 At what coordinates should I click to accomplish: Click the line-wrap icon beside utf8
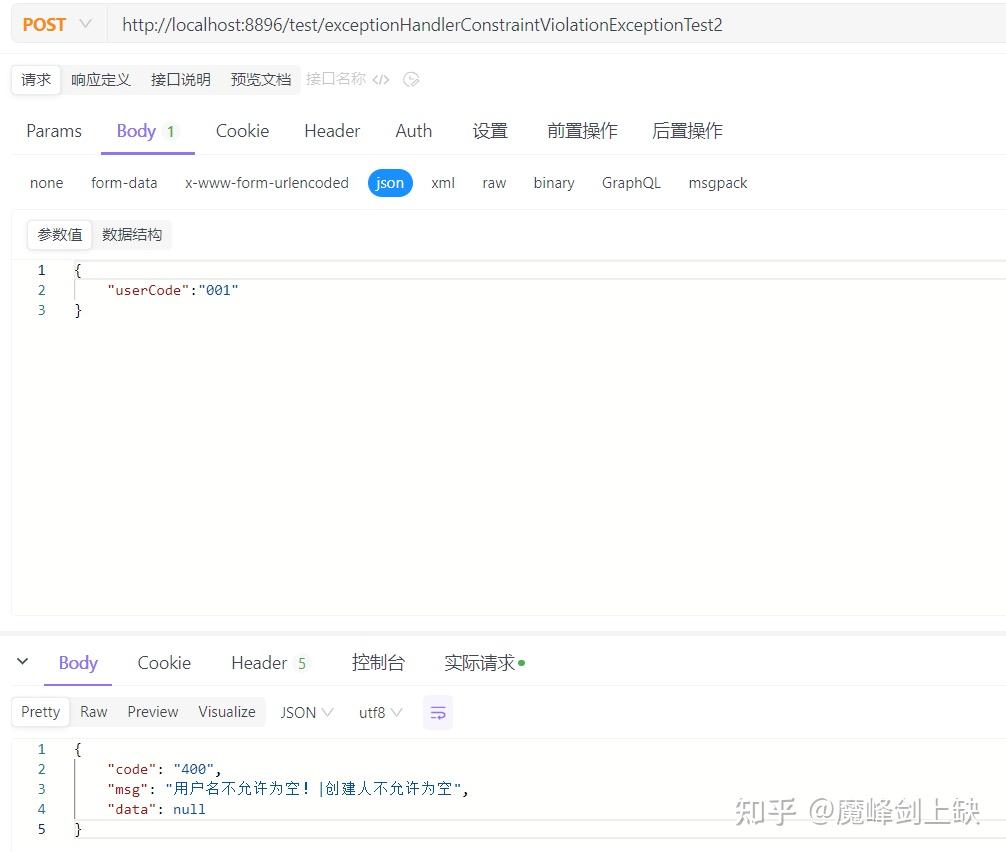[x=437, y=712]
